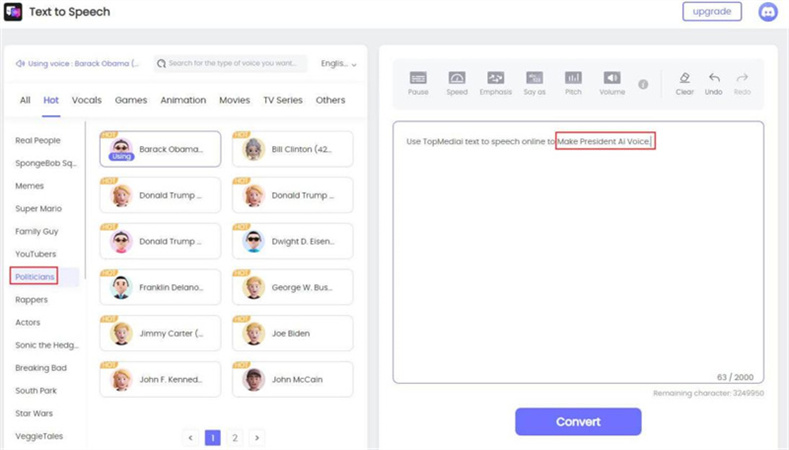Go to previous page arrow
789x450 pixels.
tap(190, 437)
